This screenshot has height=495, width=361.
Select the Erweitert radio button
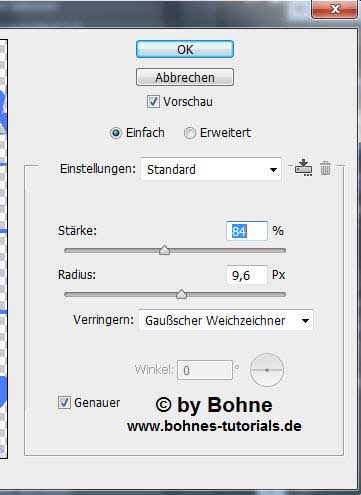click(x=190, y=133)
